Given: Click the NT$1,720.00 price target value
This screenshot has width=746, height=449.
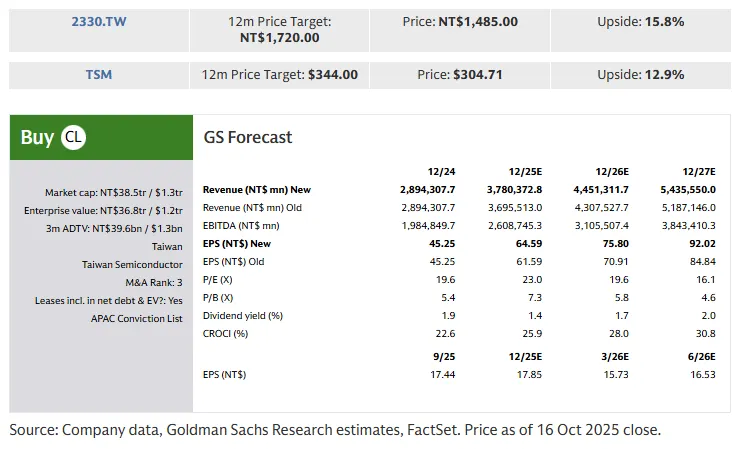Looking at the screenshot, I should [x=280, y=37].
